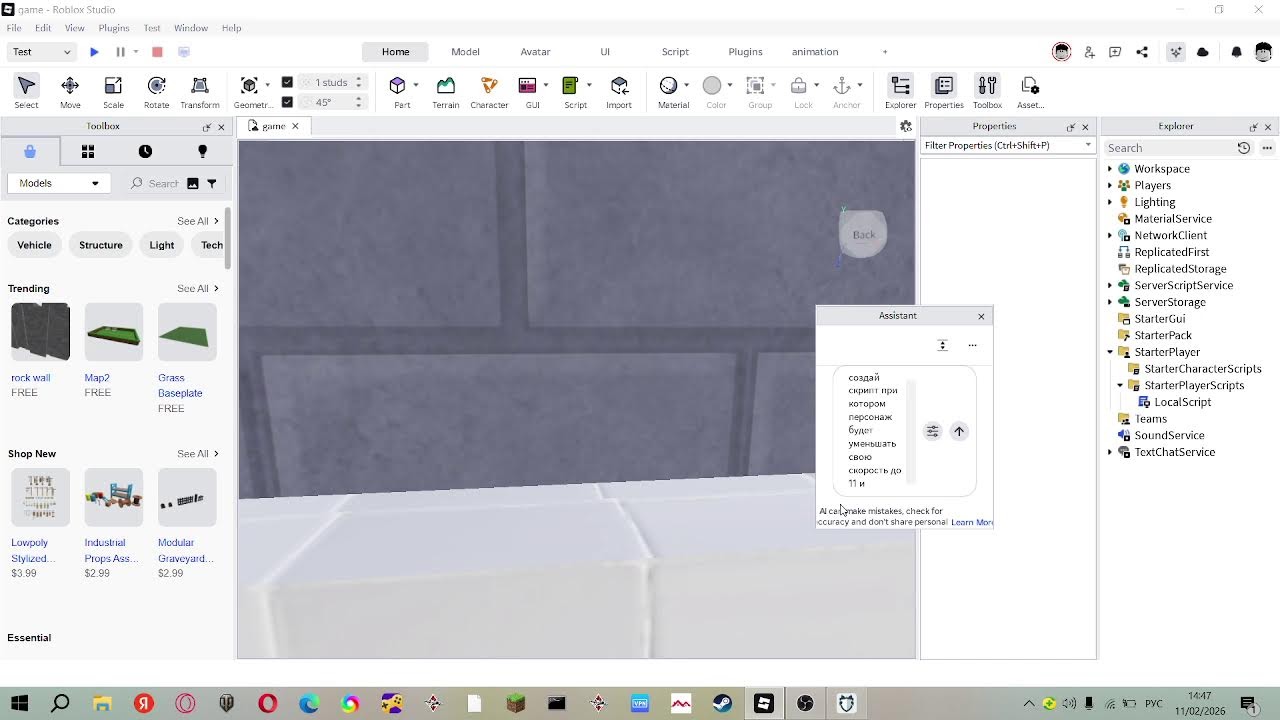Toggle the 45° rotation-snap checkbox

click(x=288, y=101)
